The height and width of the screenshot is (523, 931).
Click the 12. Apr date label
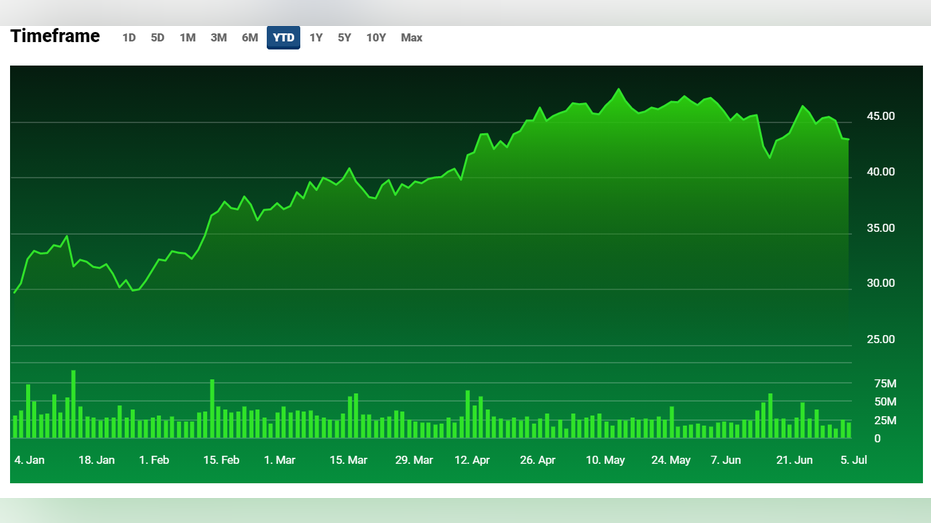[472, 460]
